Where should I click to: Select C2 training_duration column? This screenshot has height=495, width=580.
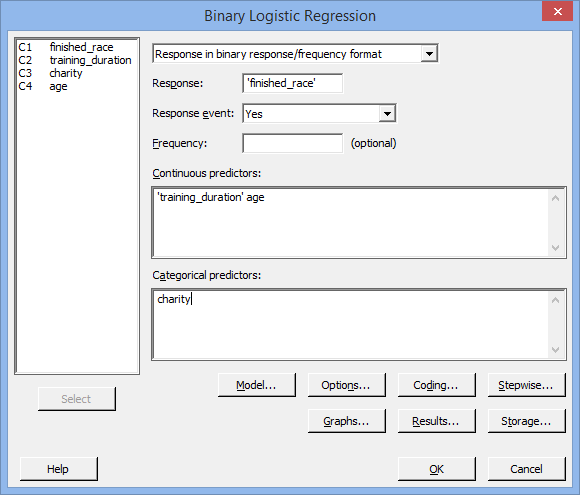(x=77, y=60)
